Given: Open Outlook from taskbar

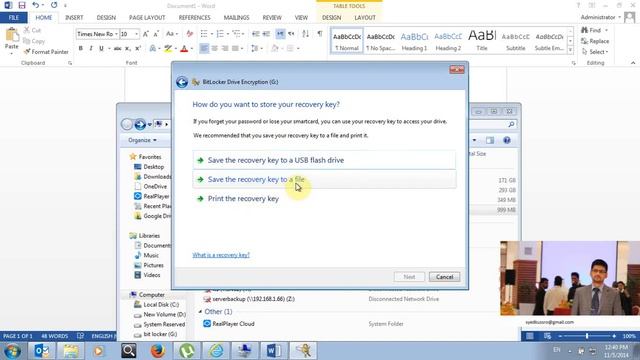Looking at the screenshot, I should tap(42, 351).
